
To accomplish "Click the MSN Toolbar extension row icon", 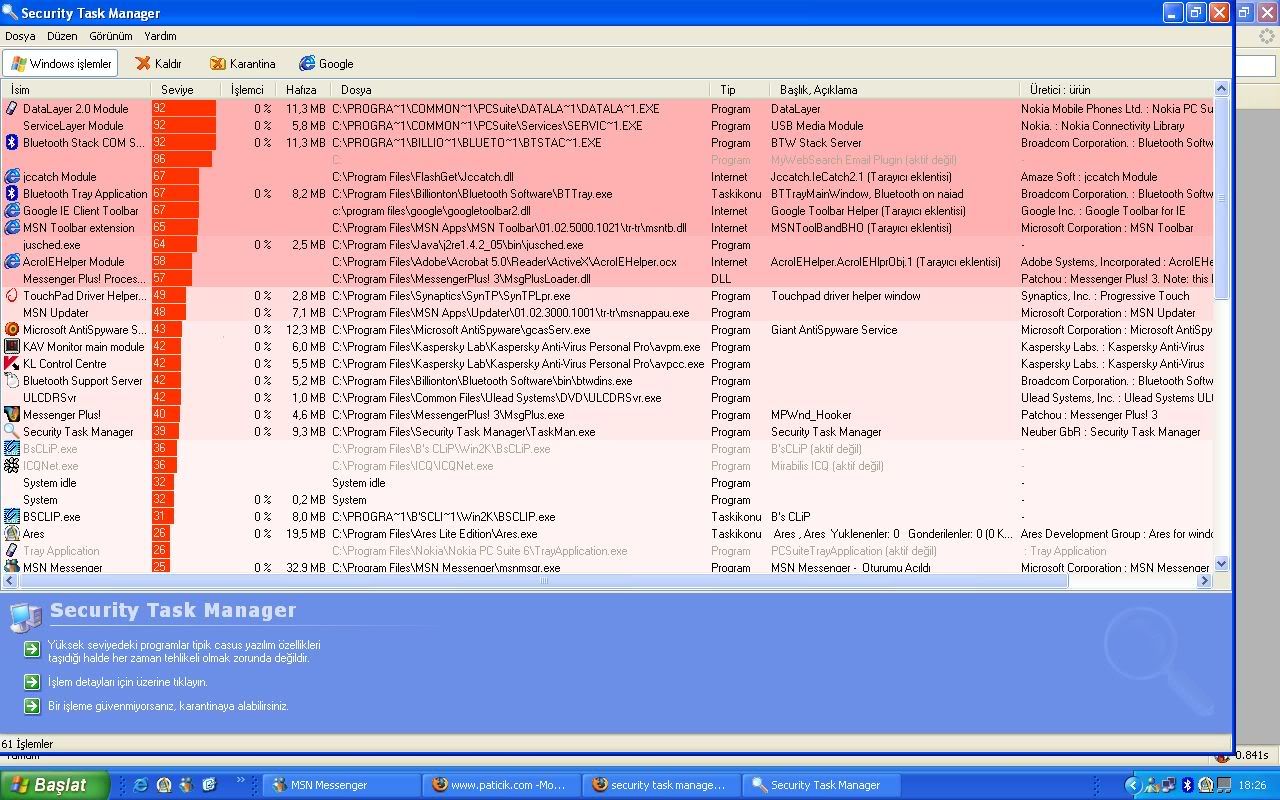I will [12, 228].
